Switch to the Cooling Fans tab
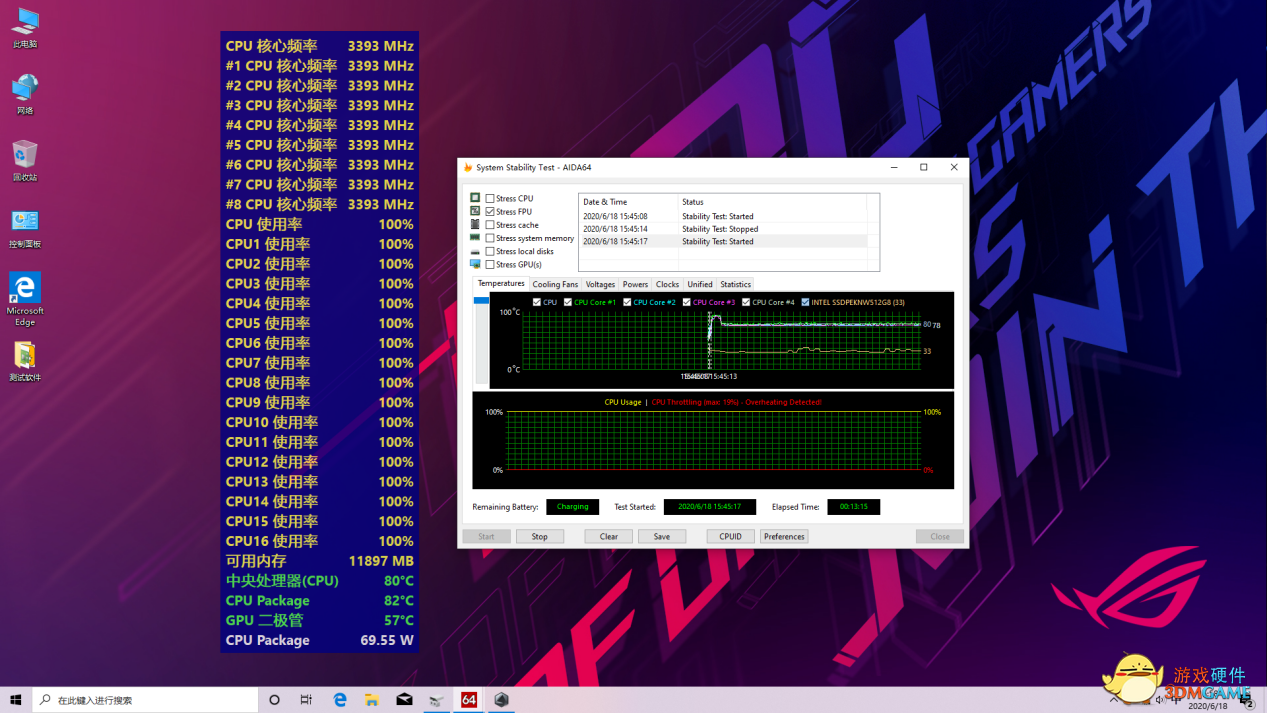This screenshot has width=1267, height=713. pyautogui.click(x=555, y=285)
